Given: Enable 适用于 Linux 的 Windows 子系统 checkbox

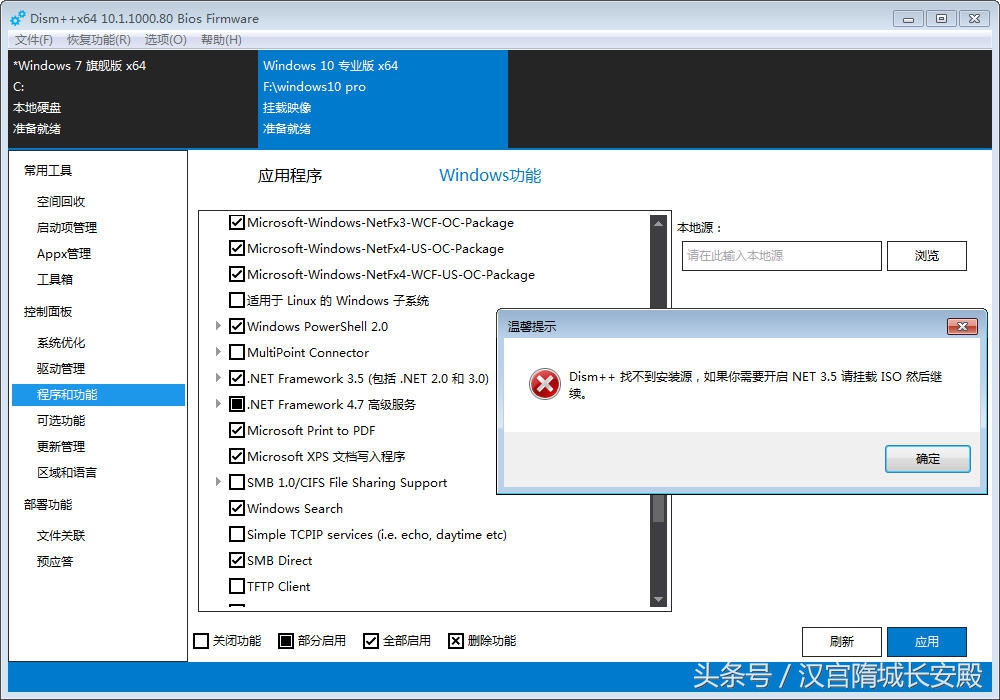Looking at the screenshot, I should tap(237, 300).
